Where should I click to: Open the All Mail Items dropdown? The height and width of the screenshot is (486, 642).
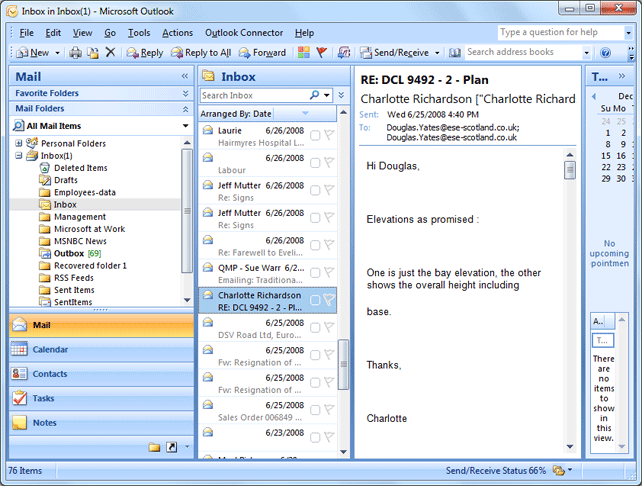coord(185,126)
